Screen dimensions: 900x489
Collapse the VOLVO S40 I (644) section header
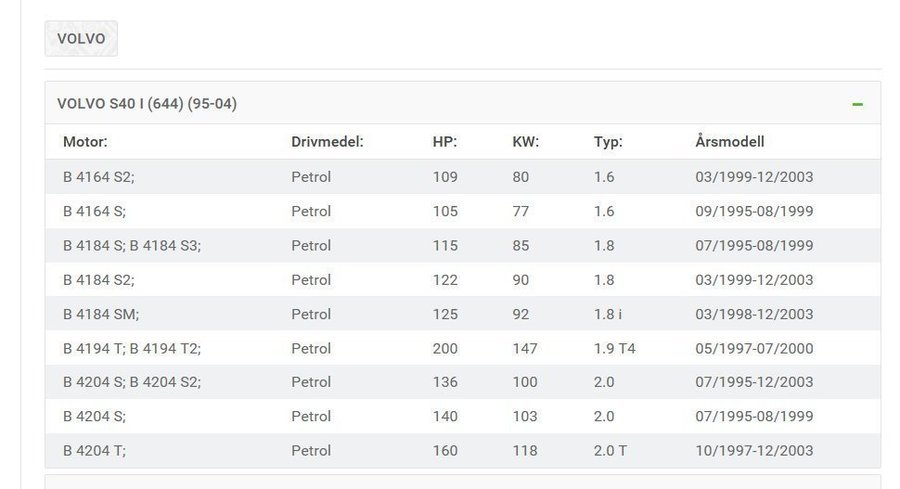(x=147, y=104)
